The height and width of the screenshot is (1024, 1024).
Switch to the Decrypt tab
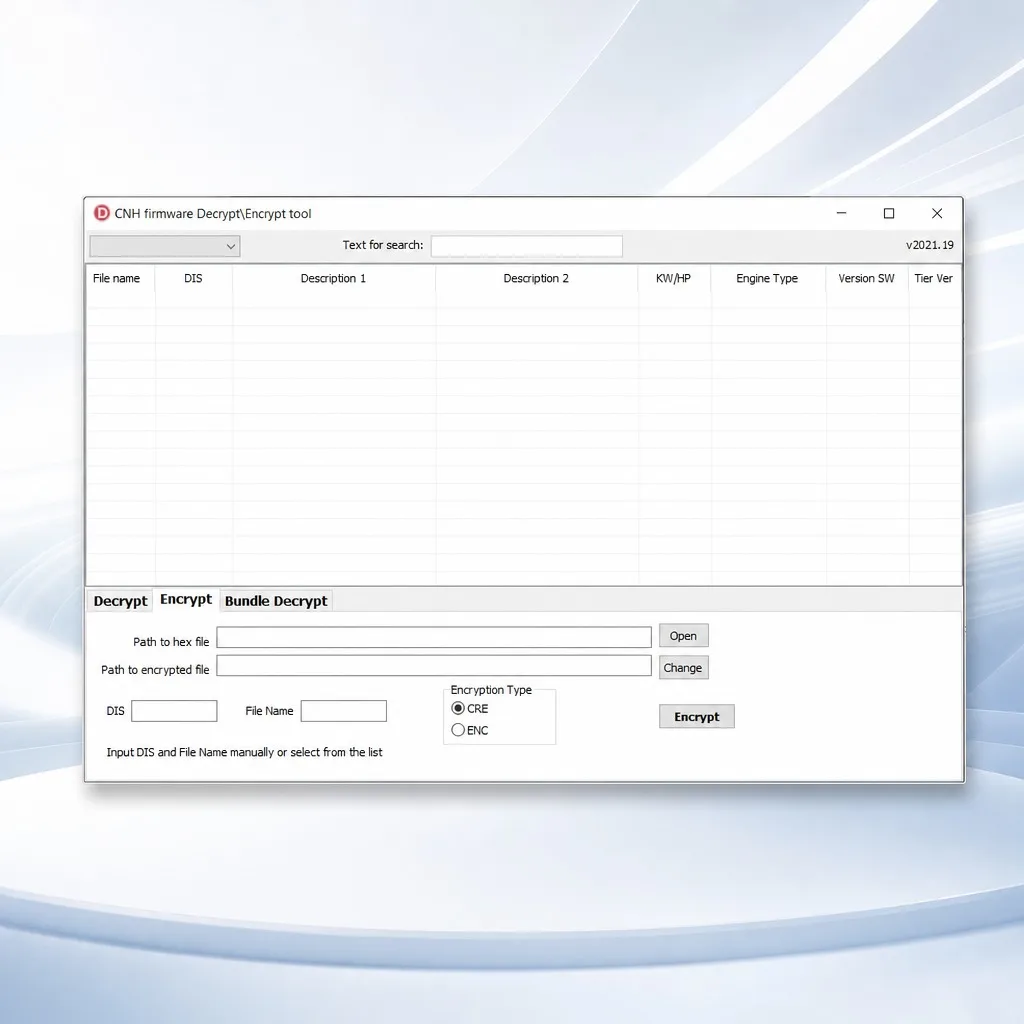click(120, 601)
